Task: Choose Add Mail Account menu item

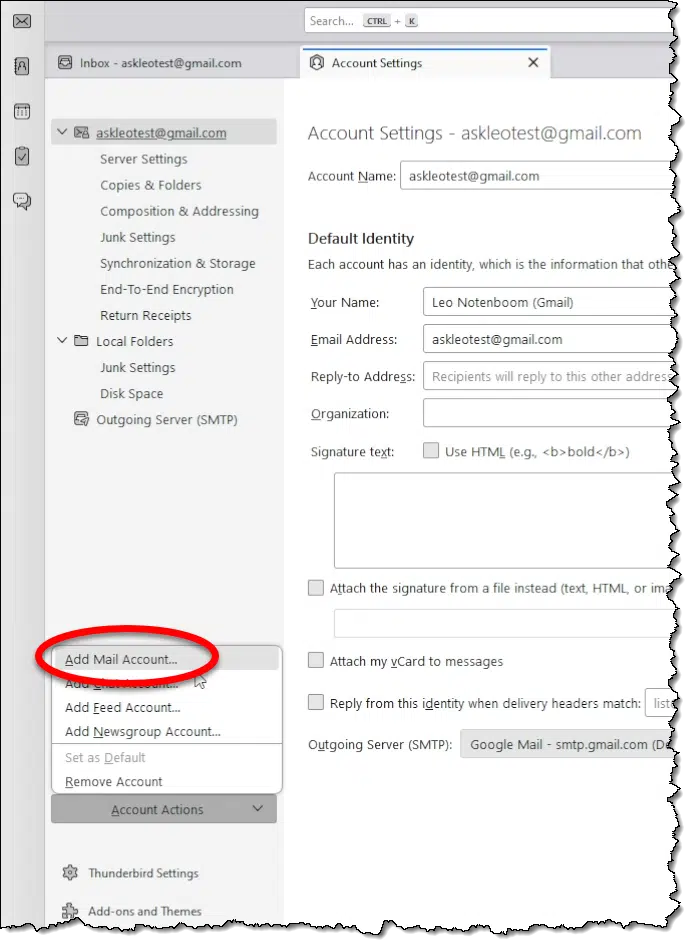Action: [166, 659]
